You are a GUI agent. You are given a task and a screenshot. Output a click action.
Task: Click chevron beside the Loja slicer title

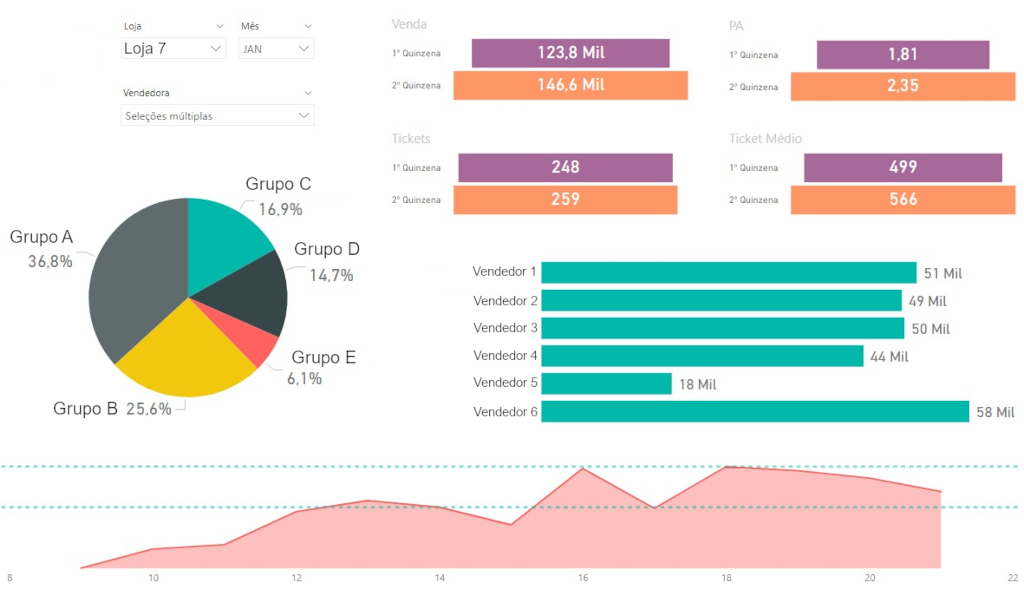point(219,25)
